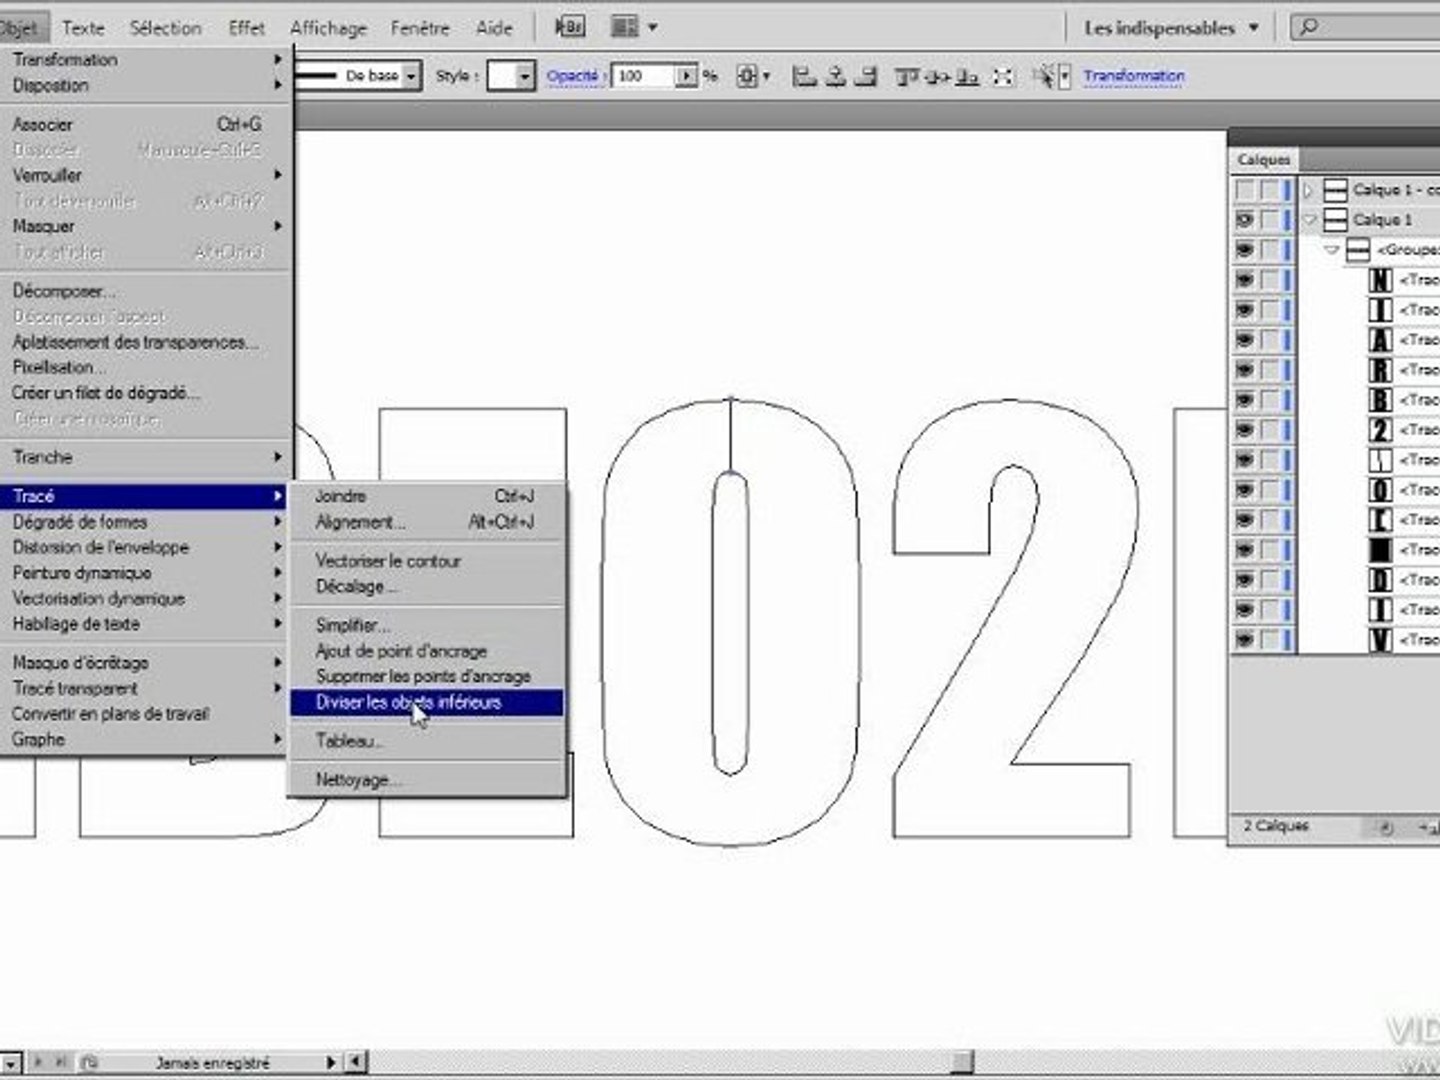
Task: Hide the Groupe sublayer with its eye
Action: [x=1244, y=250]
